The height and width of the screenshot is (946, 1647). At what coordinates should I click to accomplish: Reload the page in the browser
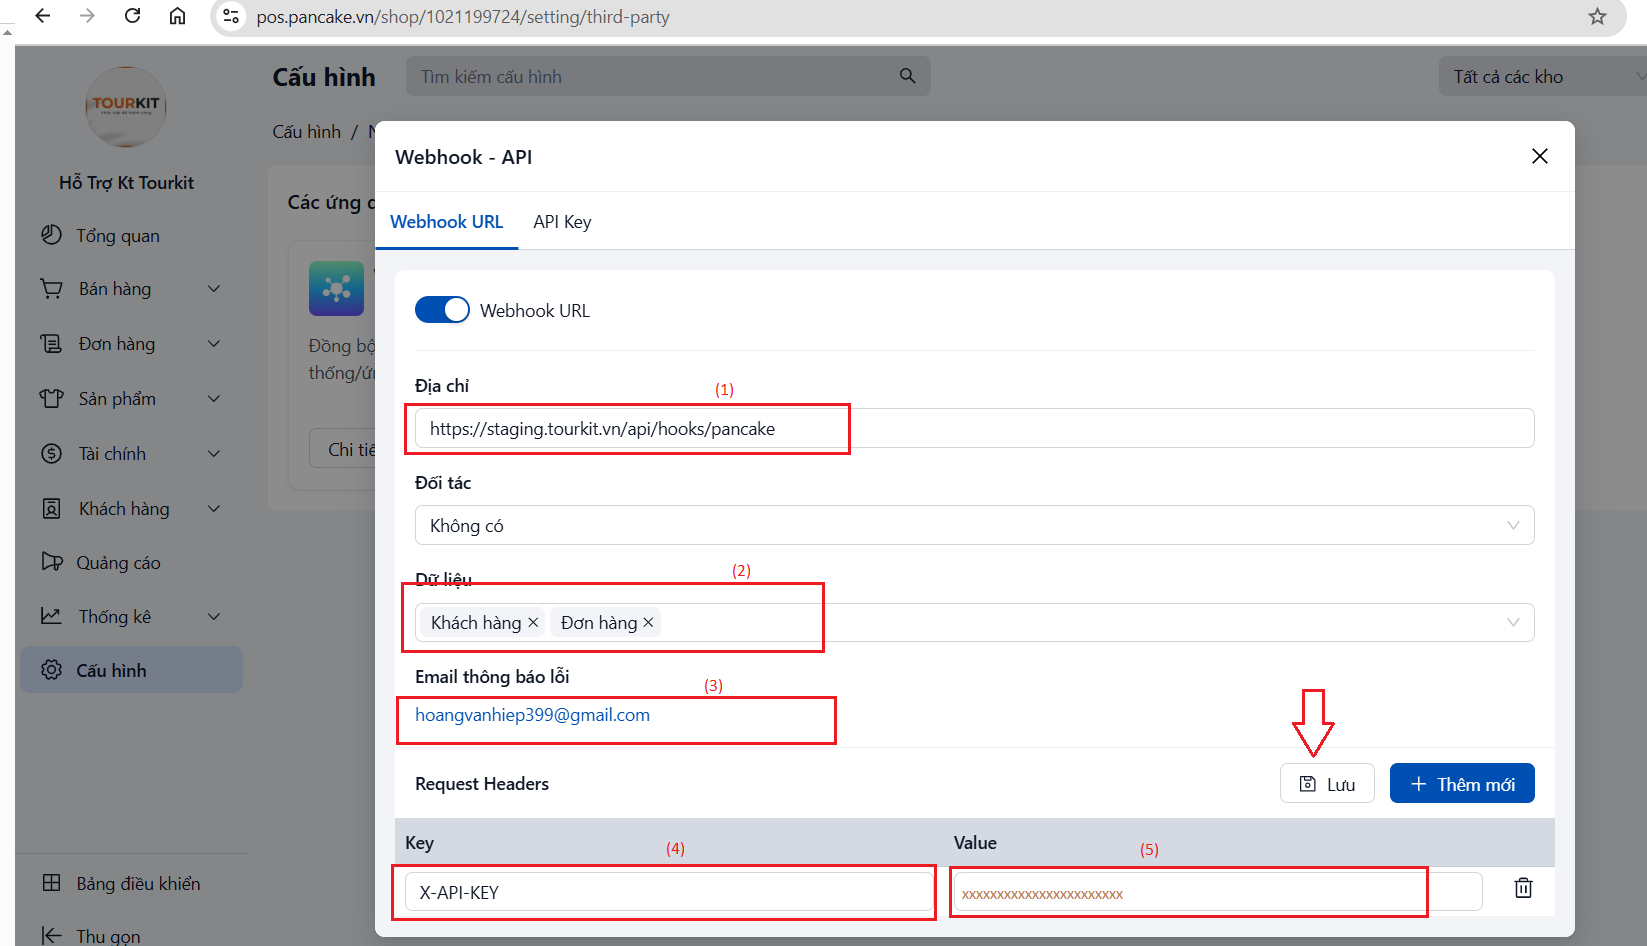(x=132, y=17)
